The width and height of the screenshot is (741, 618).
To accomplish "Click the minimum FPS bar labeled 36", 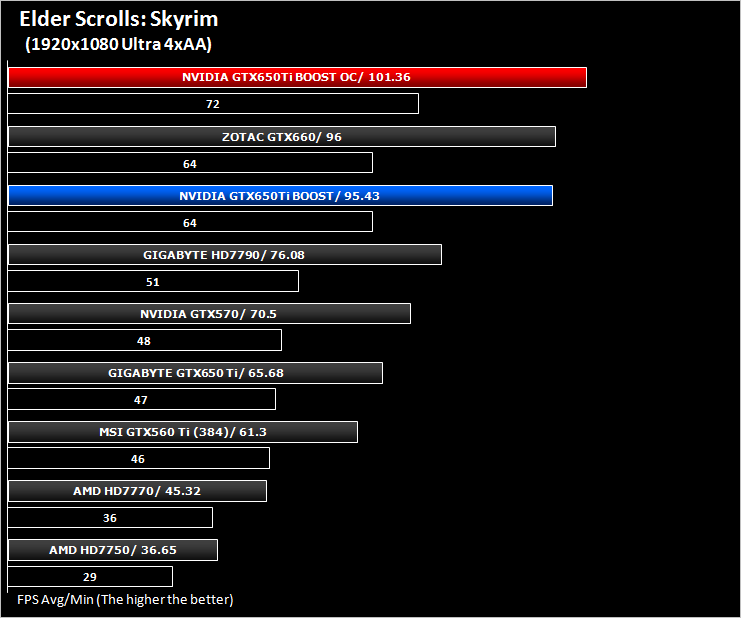I will [110, 517].
